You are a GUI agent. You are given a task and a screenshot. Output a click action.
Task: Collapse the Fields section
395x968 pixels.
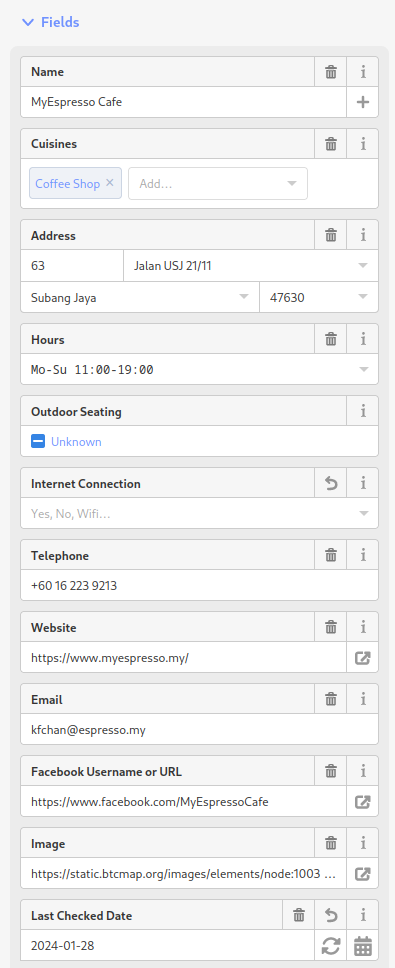pyautogui.click(x=51, y=22)
